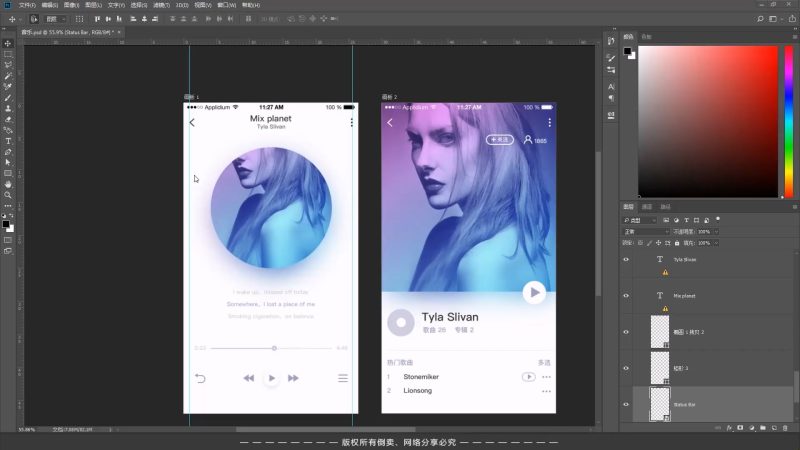Click the delete layer trash icon
This screenshot has width=800, height=450.
pos(785,429)
